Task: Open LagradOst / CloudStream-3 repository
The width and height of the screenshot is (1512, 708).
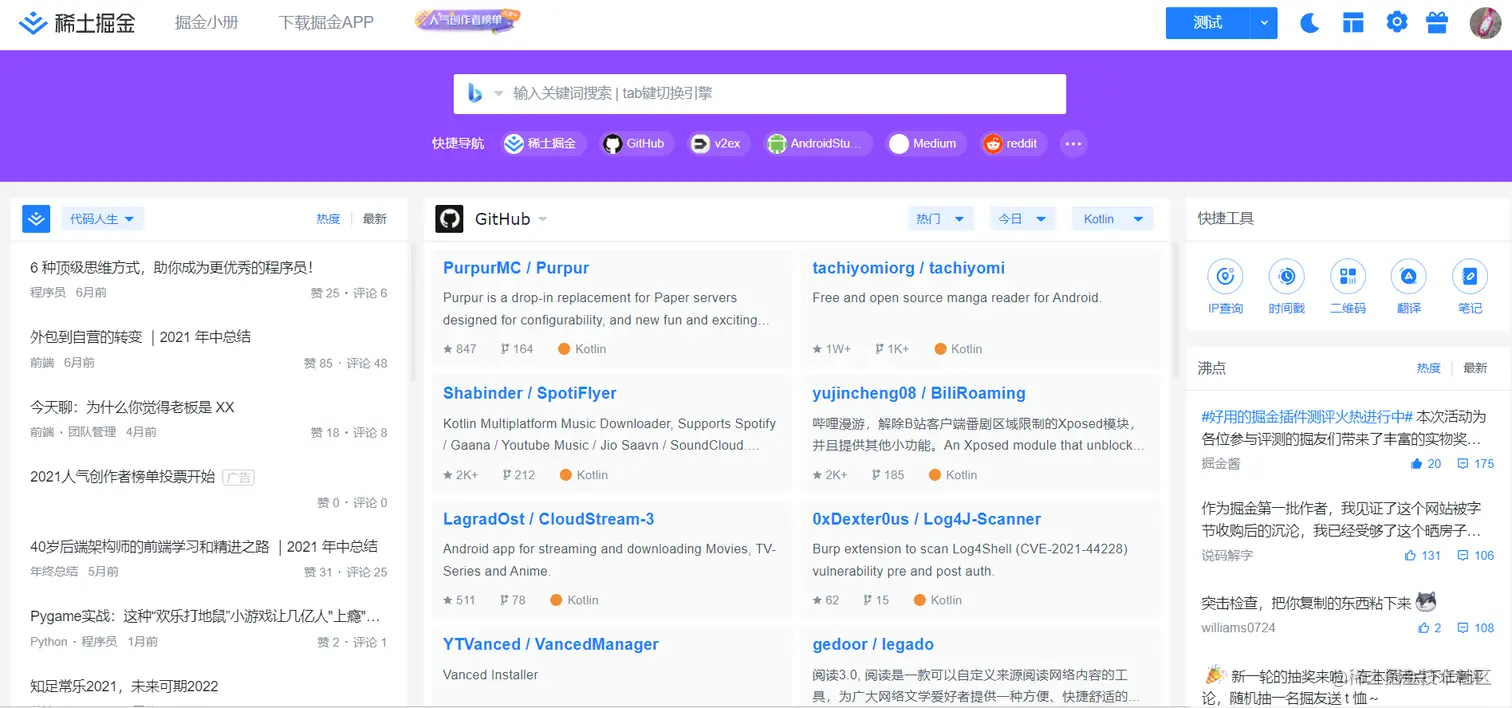Action: coord(548,519)
